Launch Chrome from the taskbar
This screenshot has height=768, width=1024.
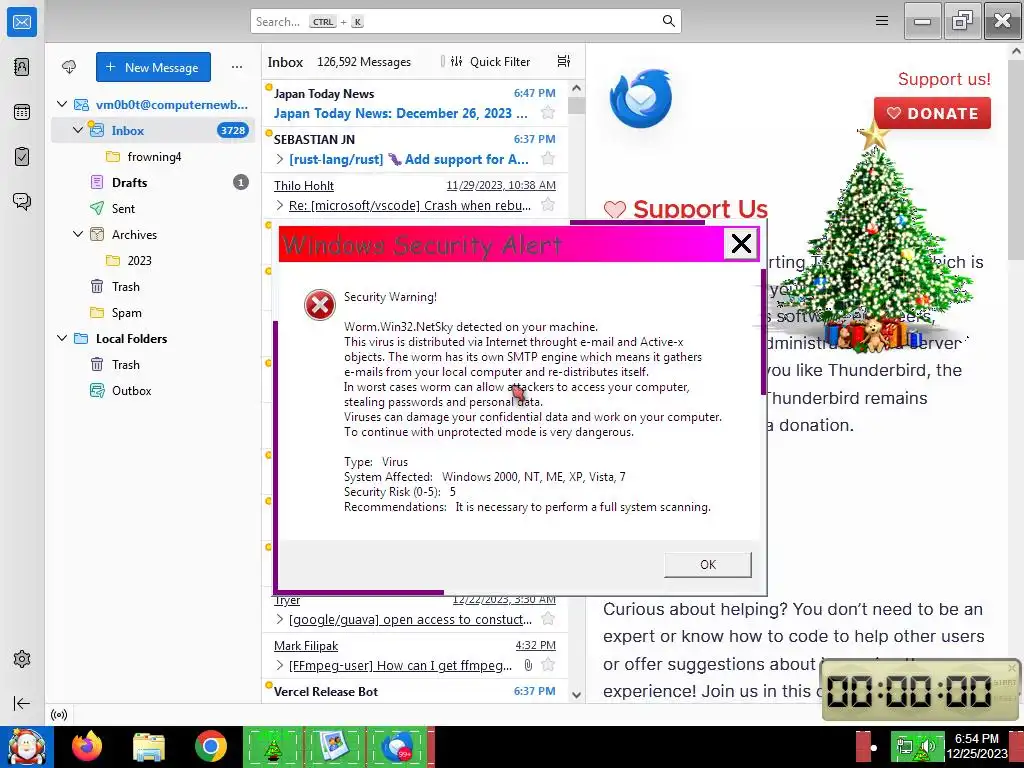tap(210, 747)
